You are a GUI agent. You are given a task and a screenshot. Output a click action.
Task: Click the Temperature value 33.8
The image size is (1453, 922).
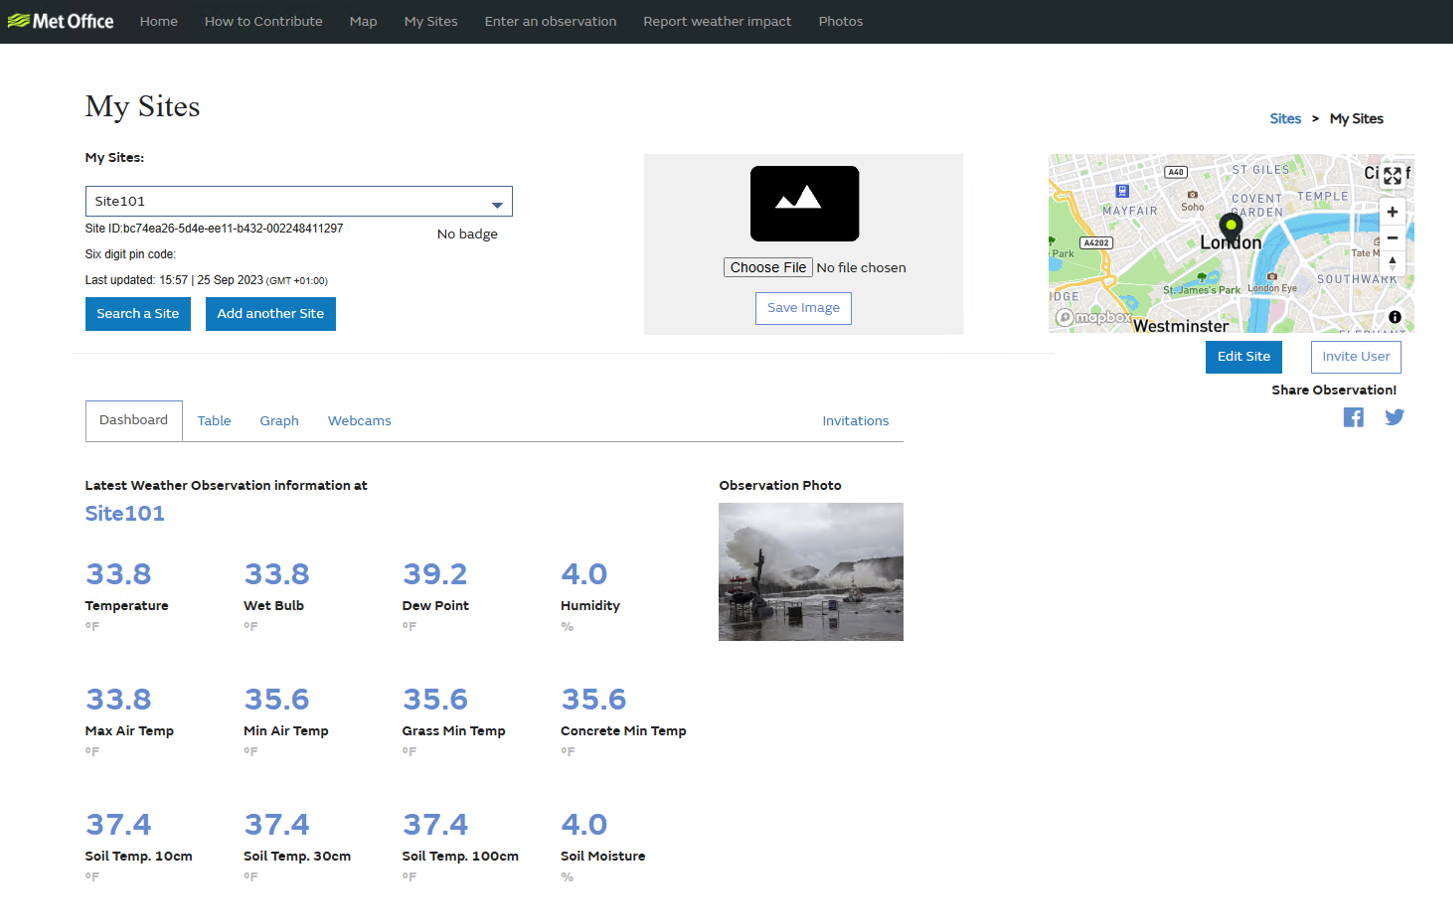[119, 574]
